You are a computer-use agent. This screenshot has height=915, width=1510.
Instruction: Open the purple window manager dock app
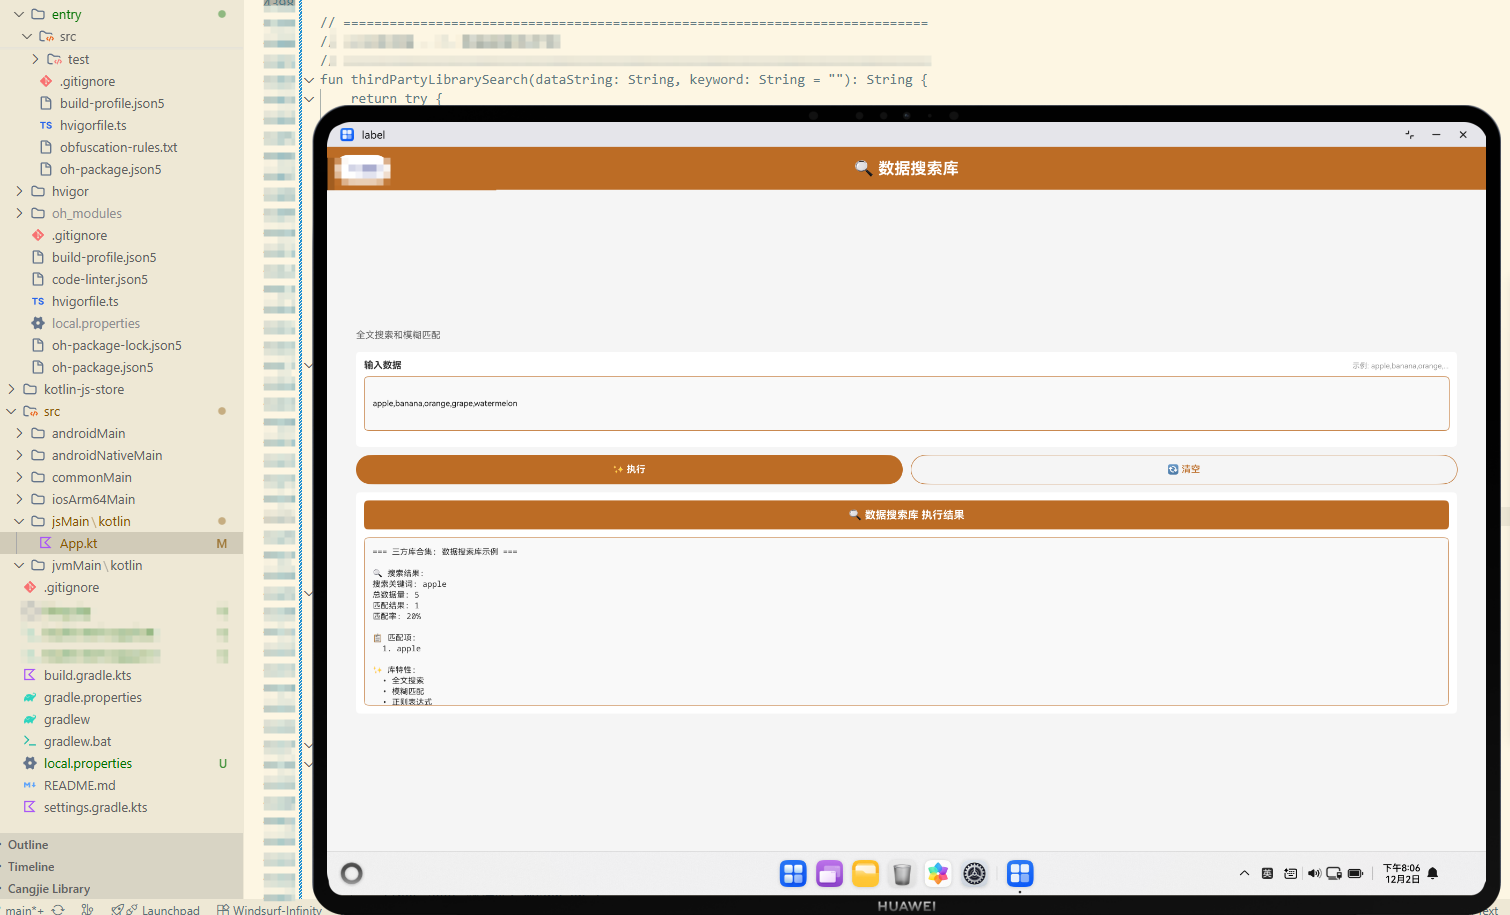pos(829,874)
